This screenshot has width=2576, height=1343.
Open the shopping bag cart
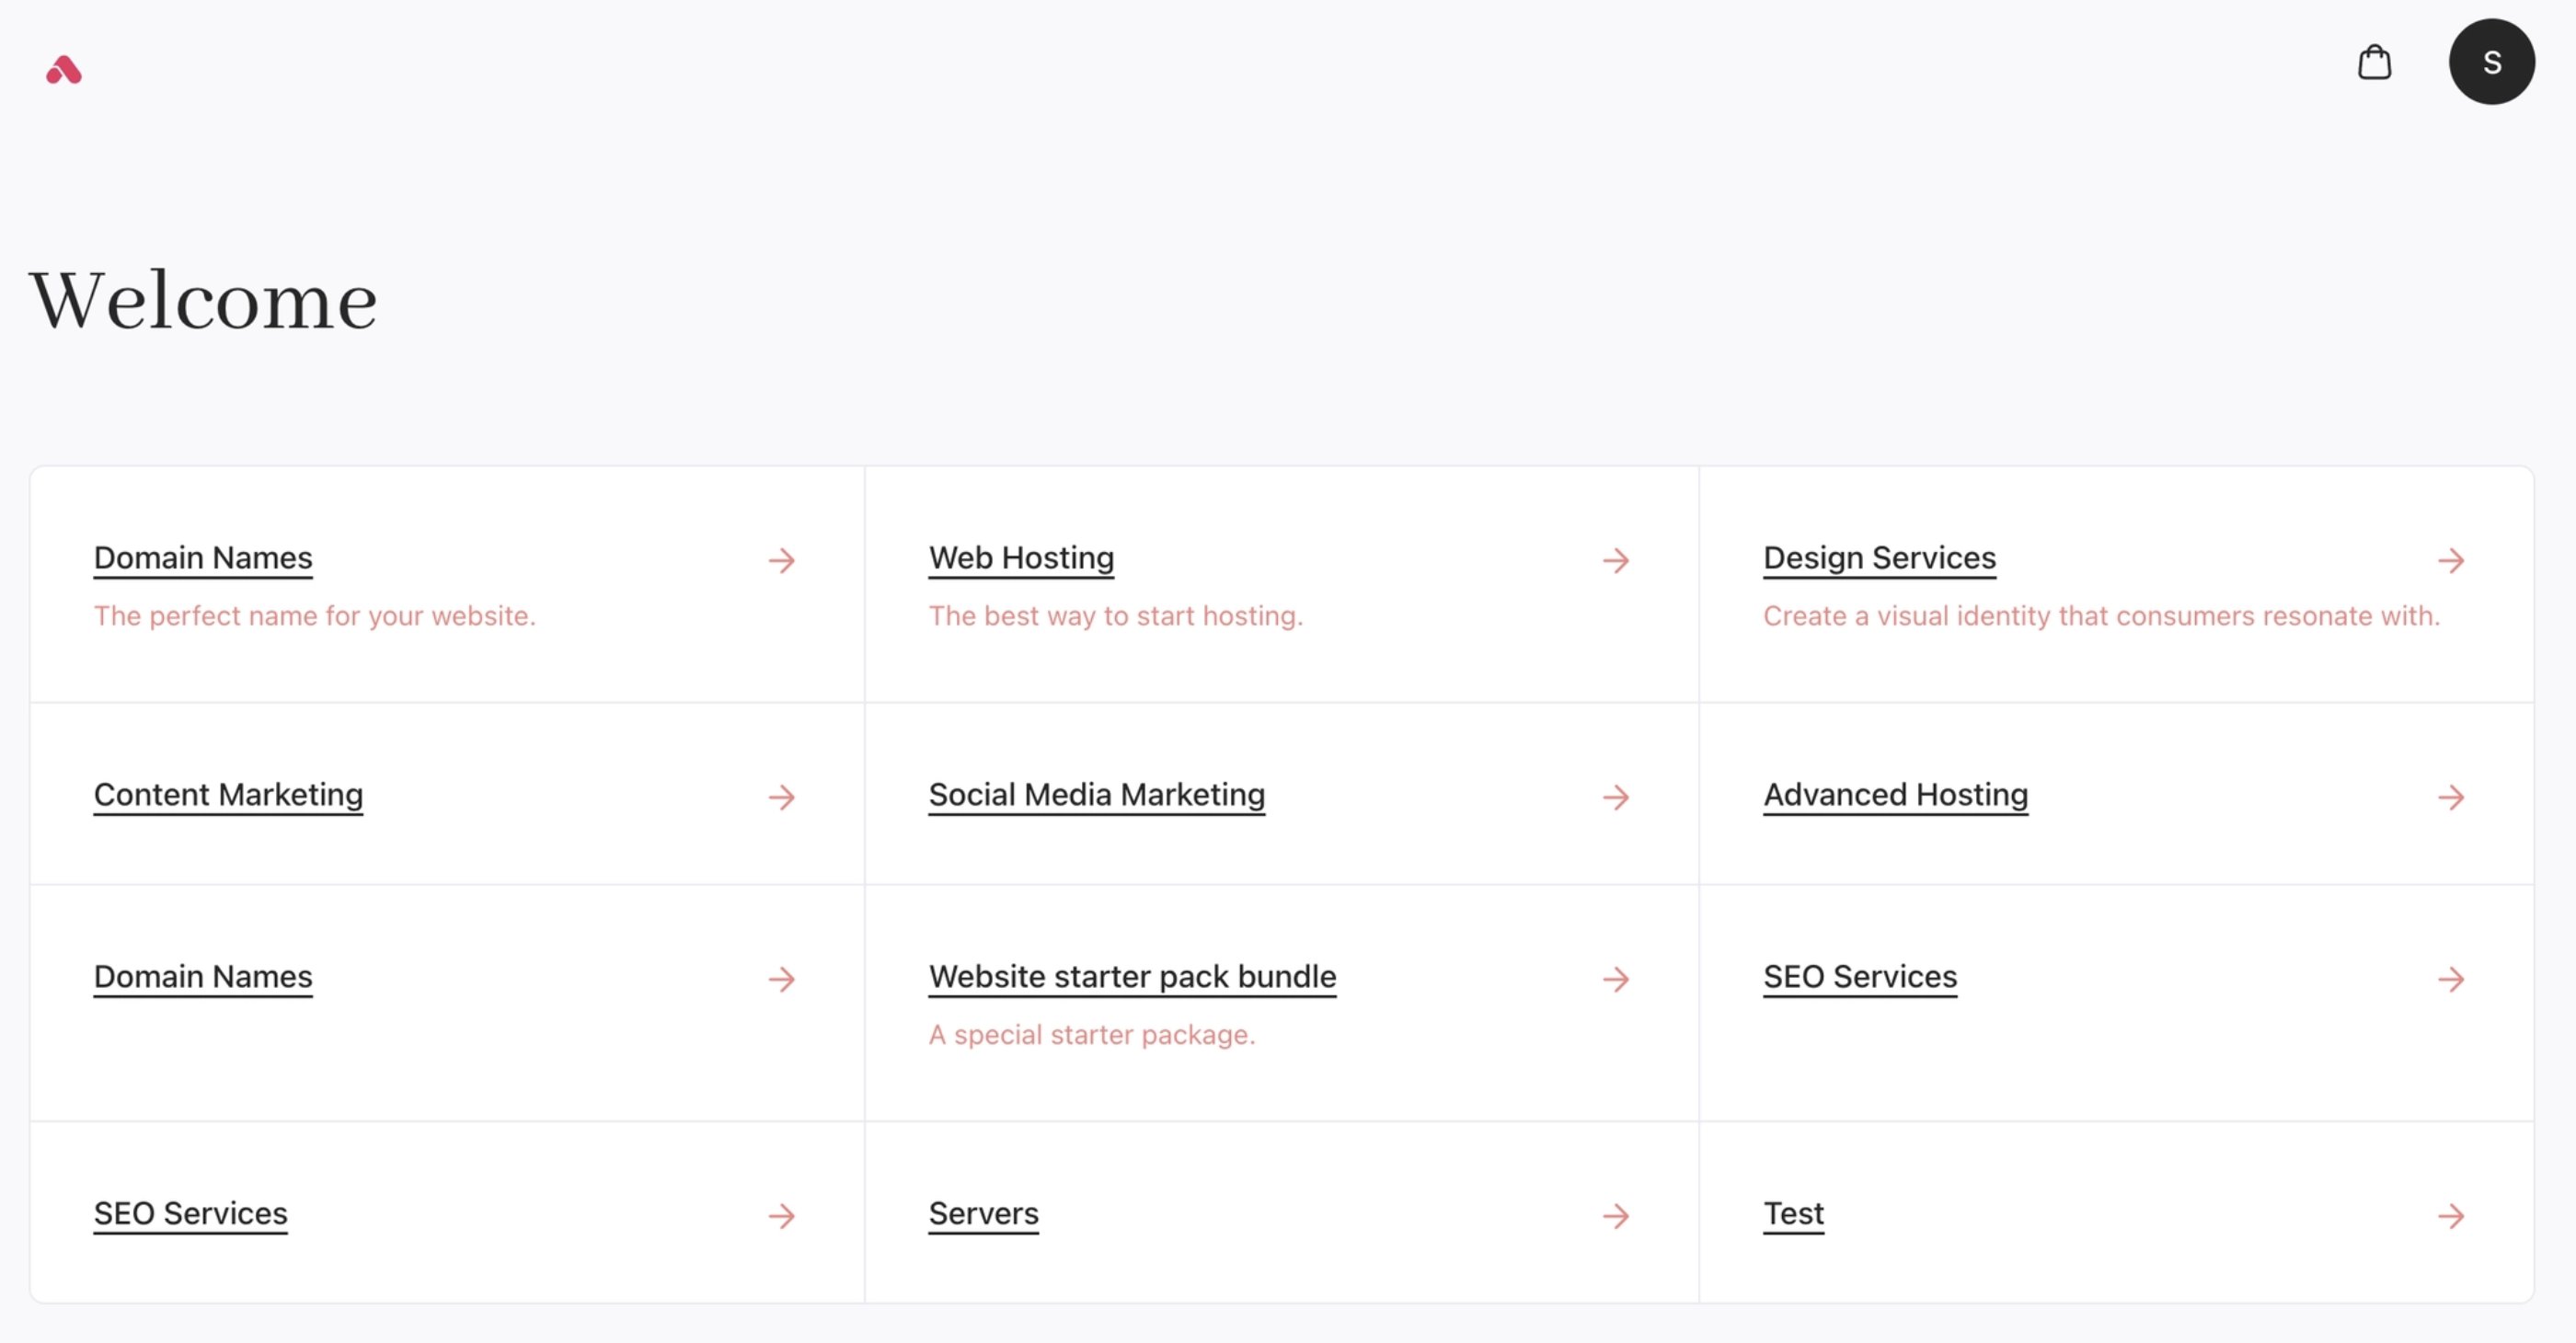click(x=2374, y=62)
